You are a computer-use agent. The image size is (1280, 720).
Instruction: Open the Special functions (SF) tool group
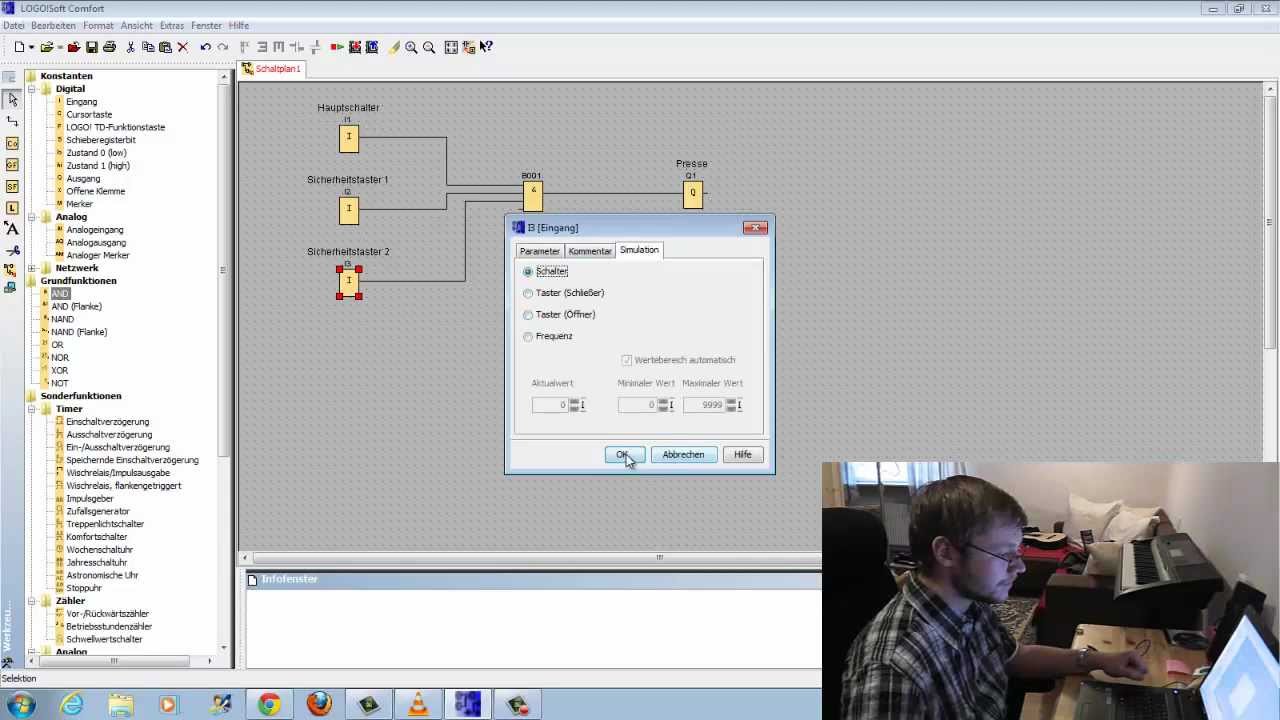tap(12, 186)
